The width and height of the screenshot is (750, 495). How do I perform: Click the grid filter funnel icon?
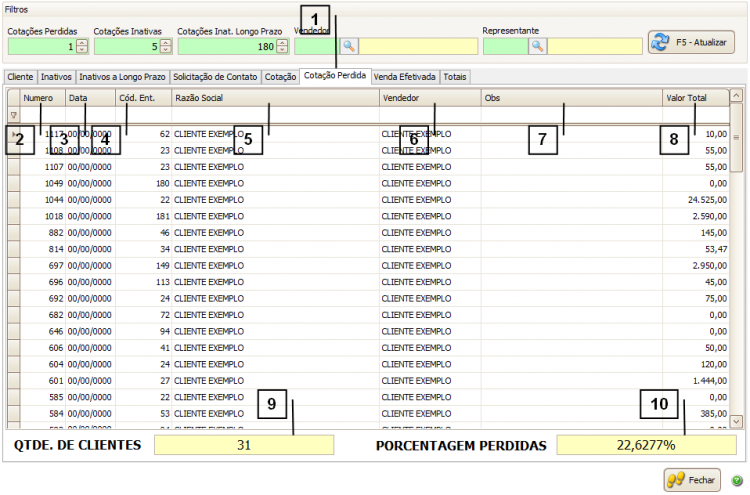click(x=13, y=115)
